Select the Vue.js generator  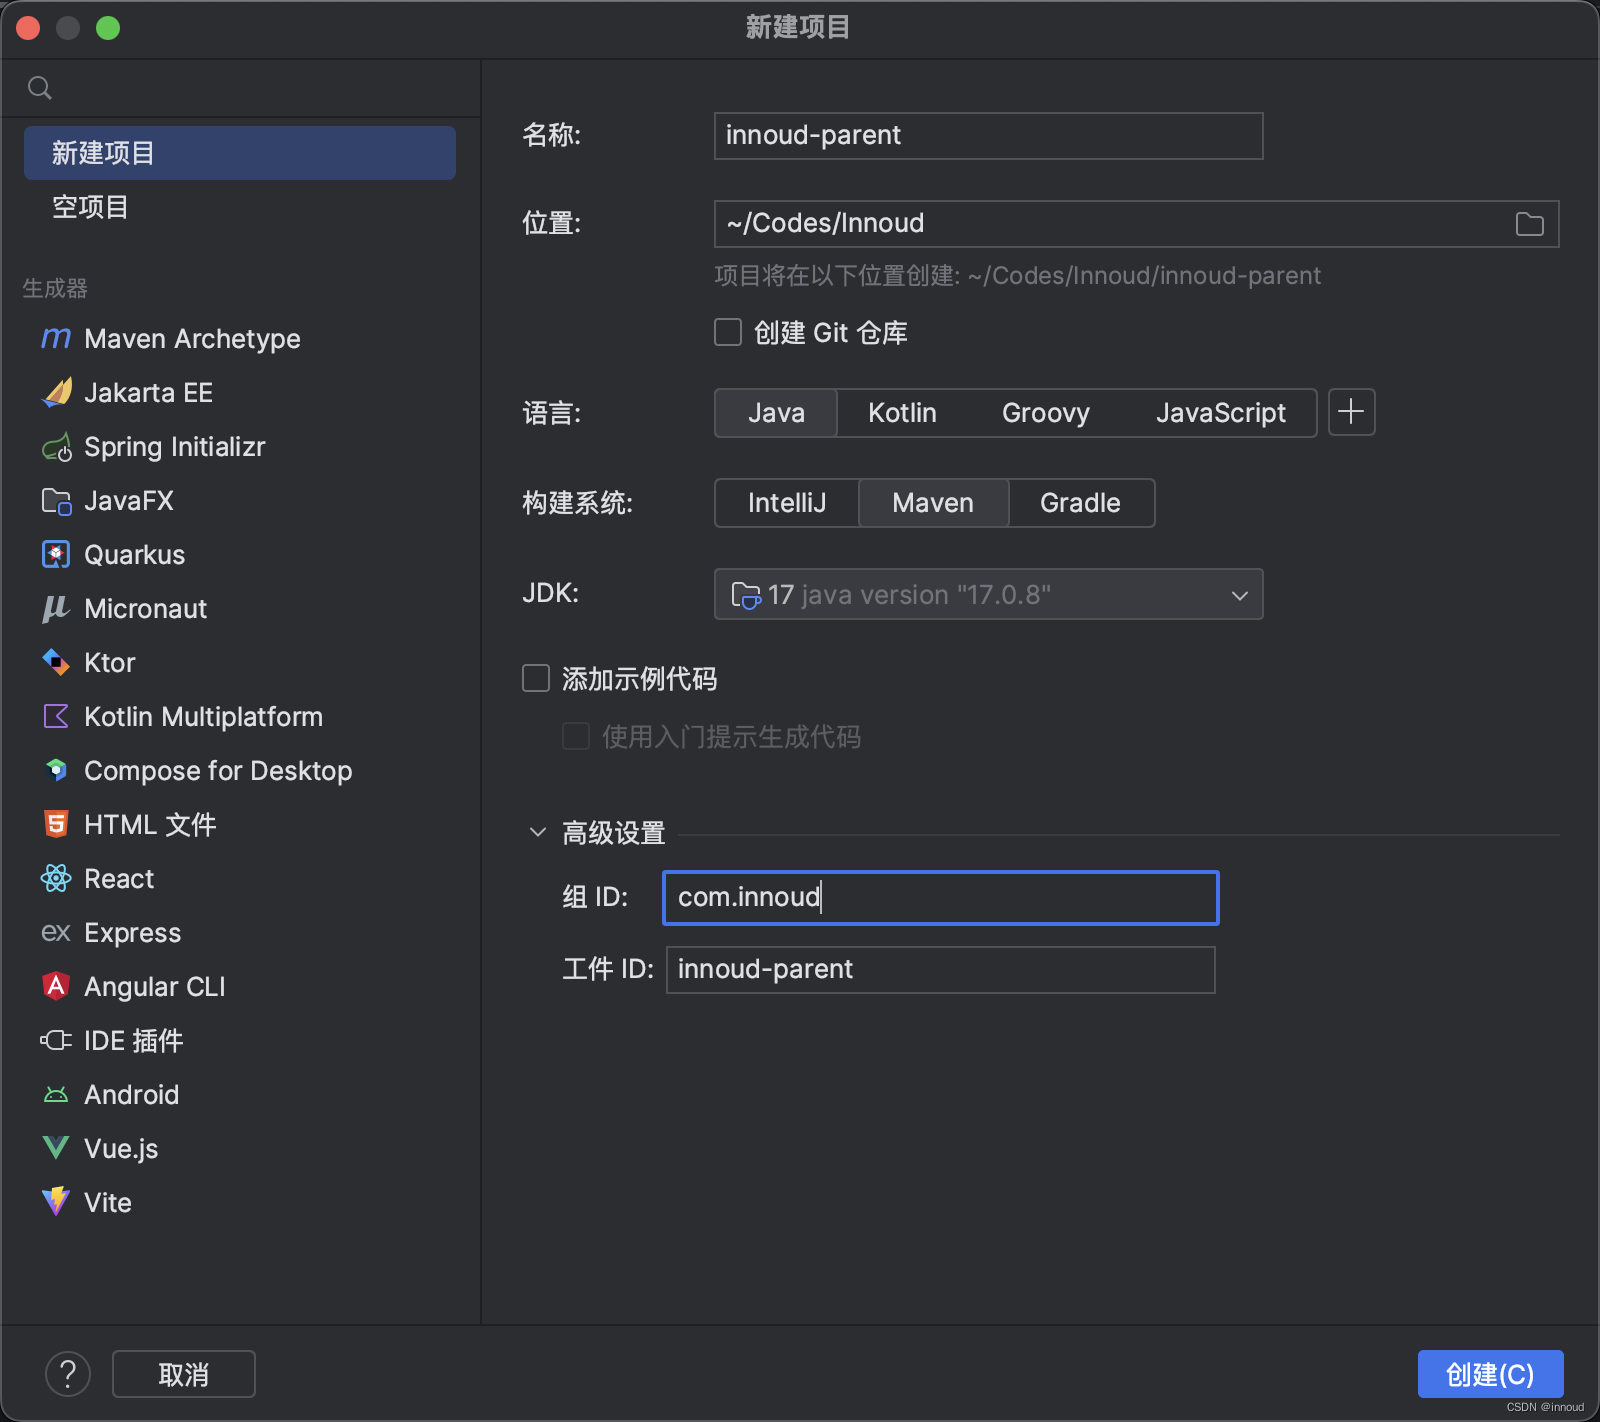pyautogui.click(x=120, y=1148)
